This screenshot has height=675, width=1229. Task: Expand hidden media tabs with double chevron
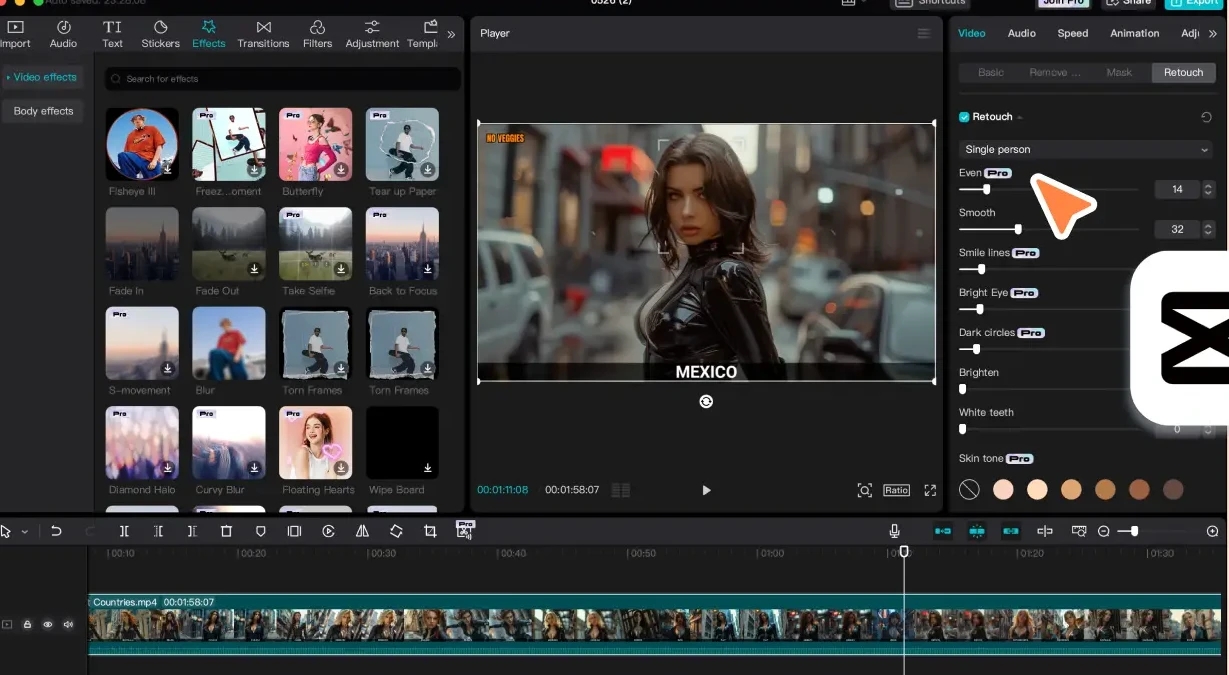pyautogui.click(x=451, y=34)
